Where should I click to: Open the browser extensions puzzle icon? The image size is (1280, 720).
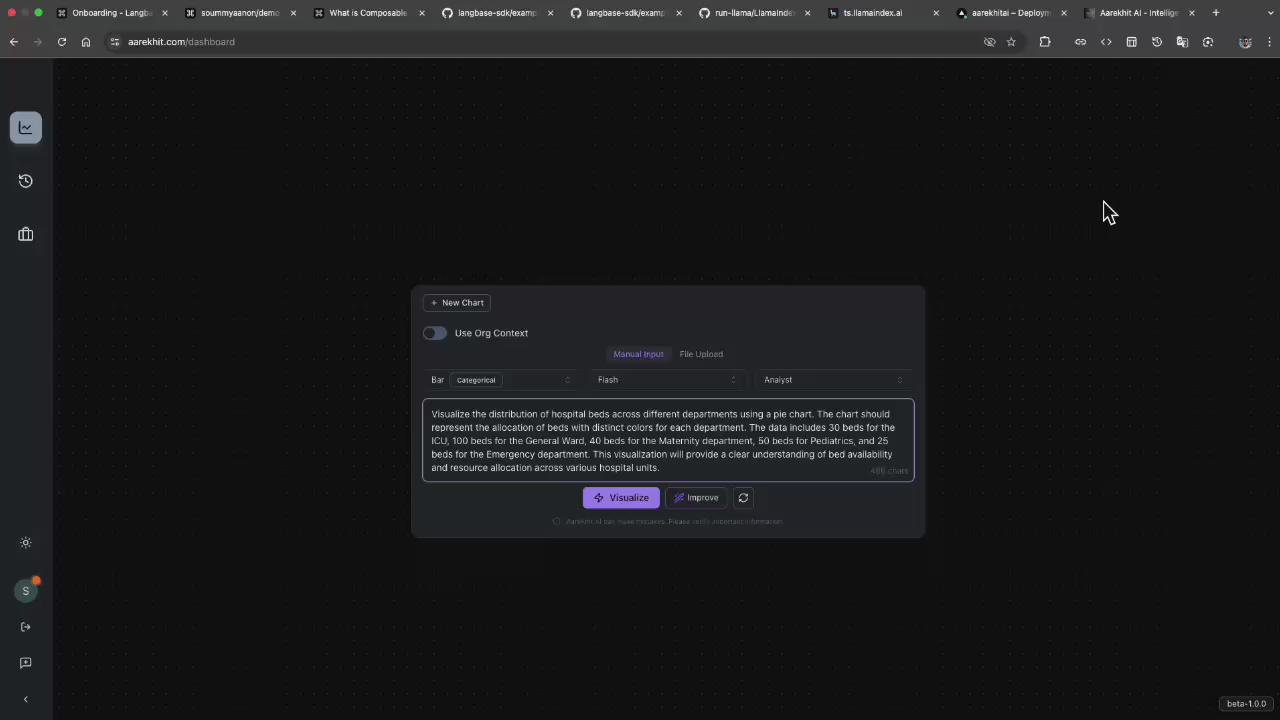1045,42
